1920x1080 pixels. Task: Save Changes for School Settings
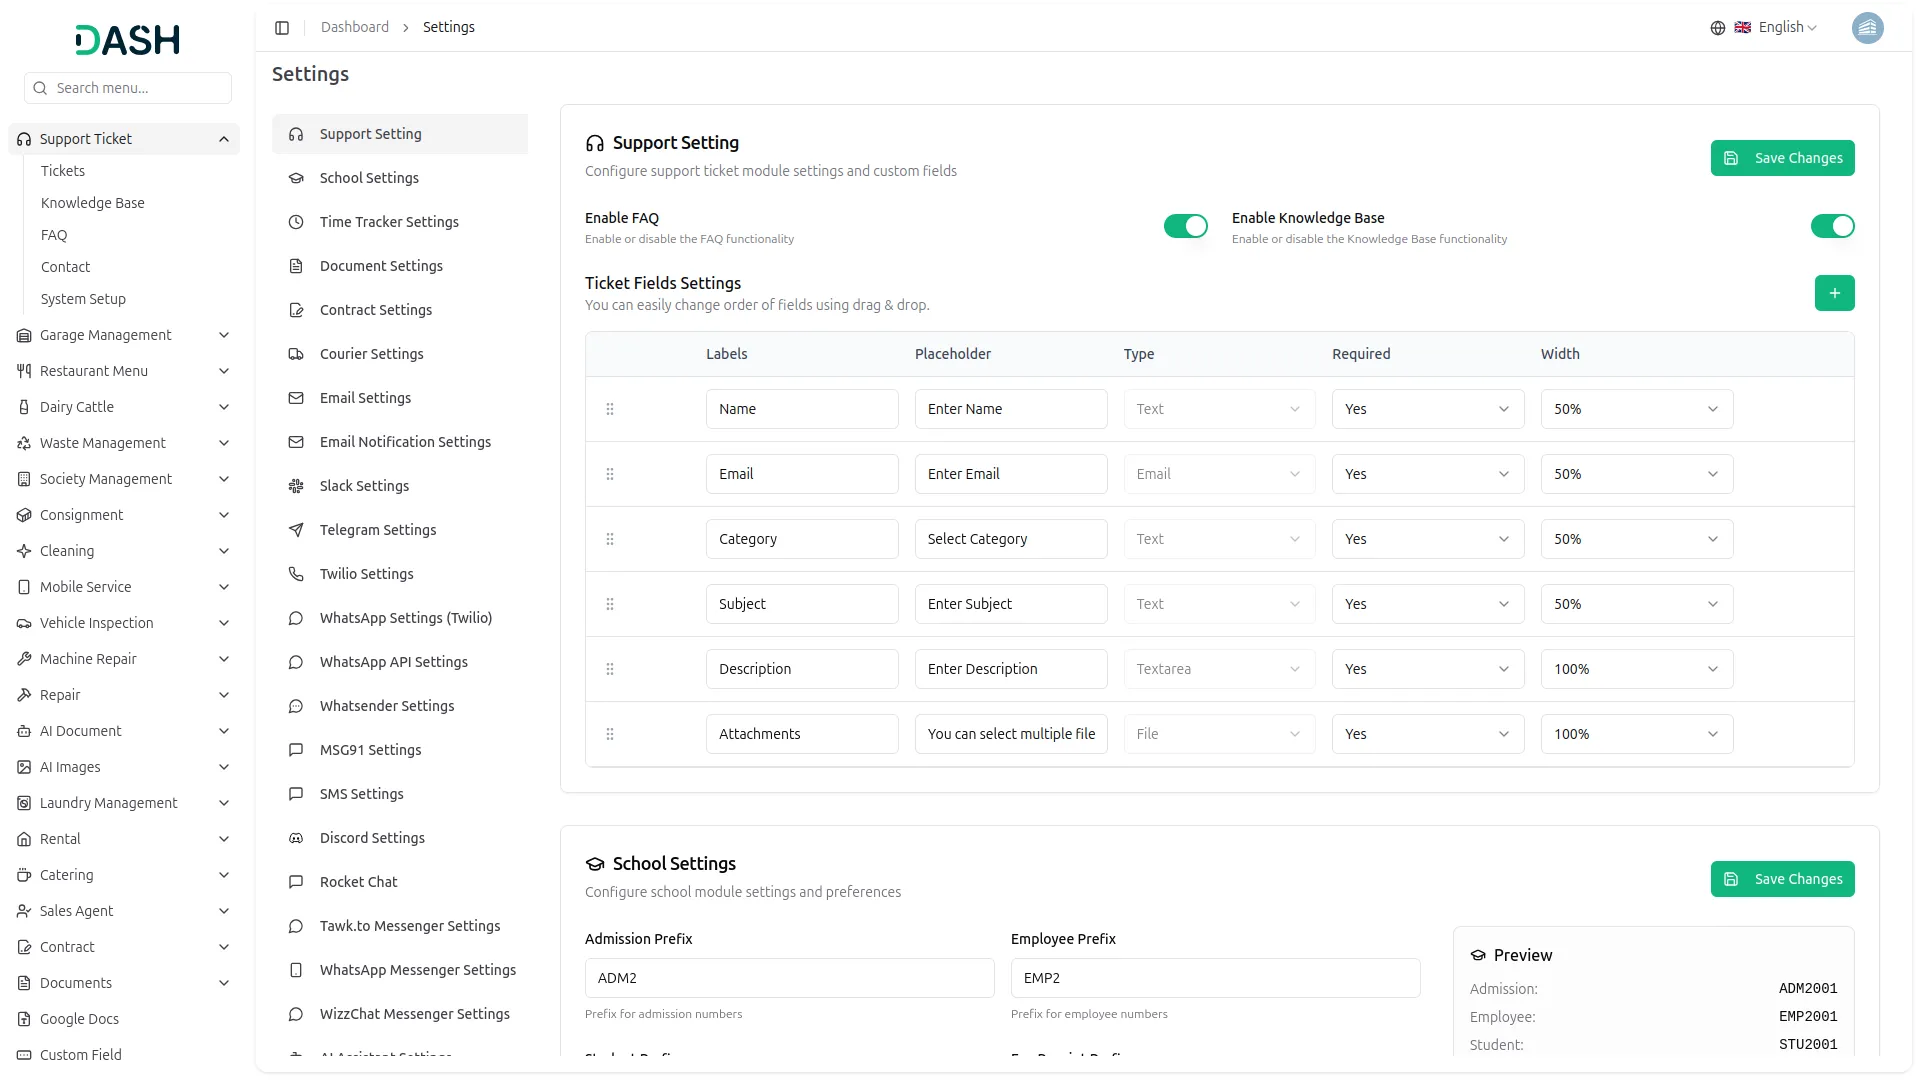(x=1782, y=879)
